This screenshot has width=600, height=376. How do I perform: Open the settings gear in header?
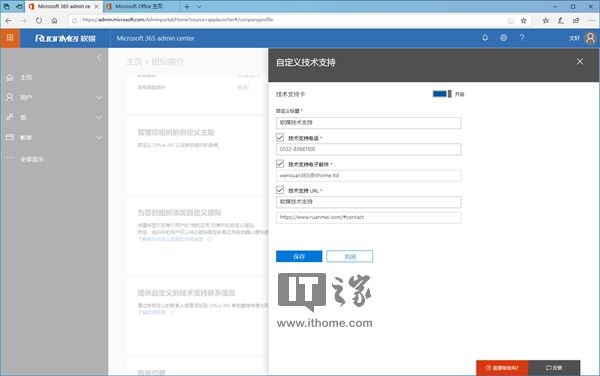coord(504,38)
